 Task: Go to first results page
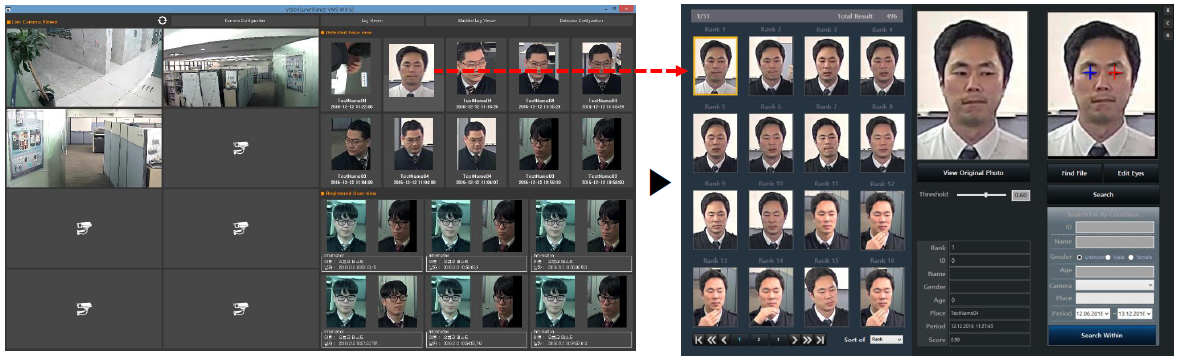(699, 340)
